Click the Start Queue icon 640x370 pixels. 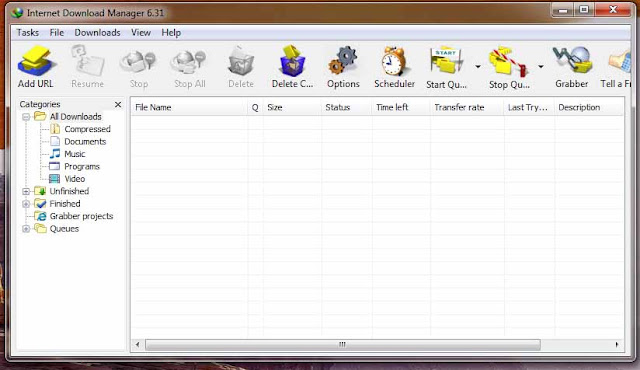[x=446, y=61]
